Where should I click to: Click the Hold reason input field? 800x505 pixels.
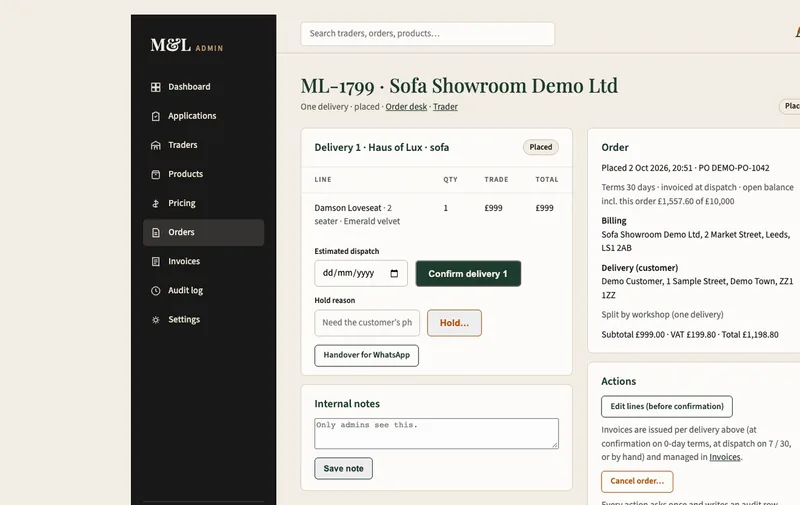pos(367,323)
